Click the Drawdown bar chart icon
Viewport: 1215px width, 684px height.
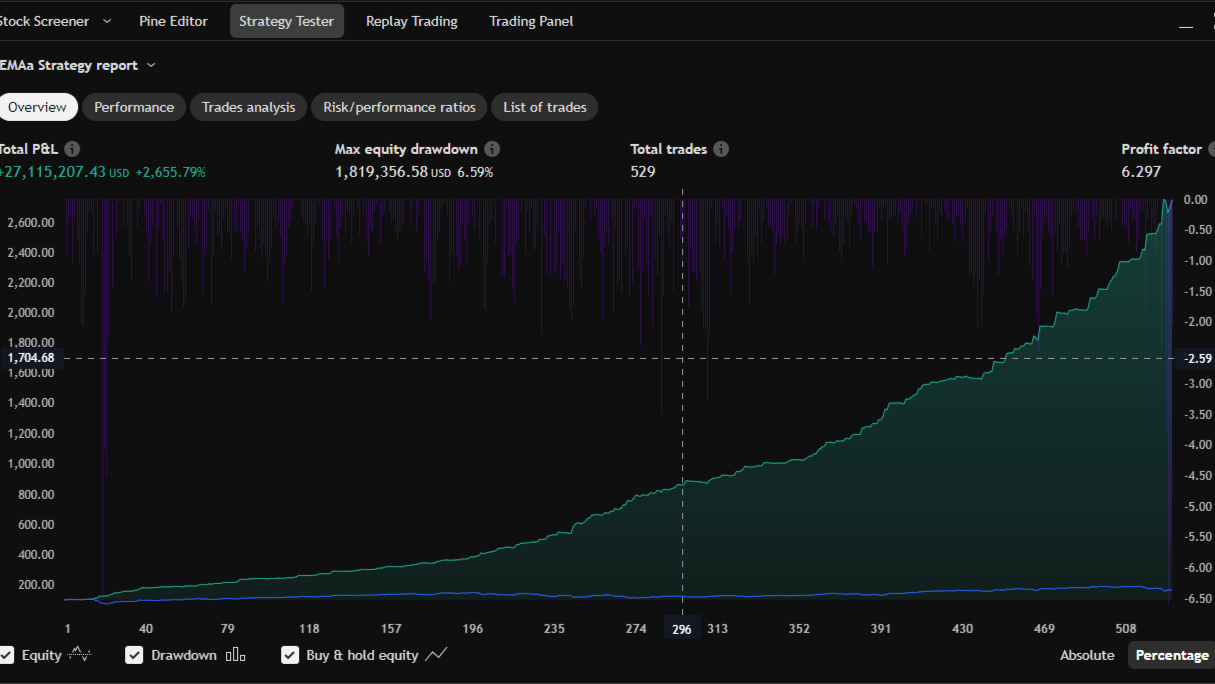(236, 655)
